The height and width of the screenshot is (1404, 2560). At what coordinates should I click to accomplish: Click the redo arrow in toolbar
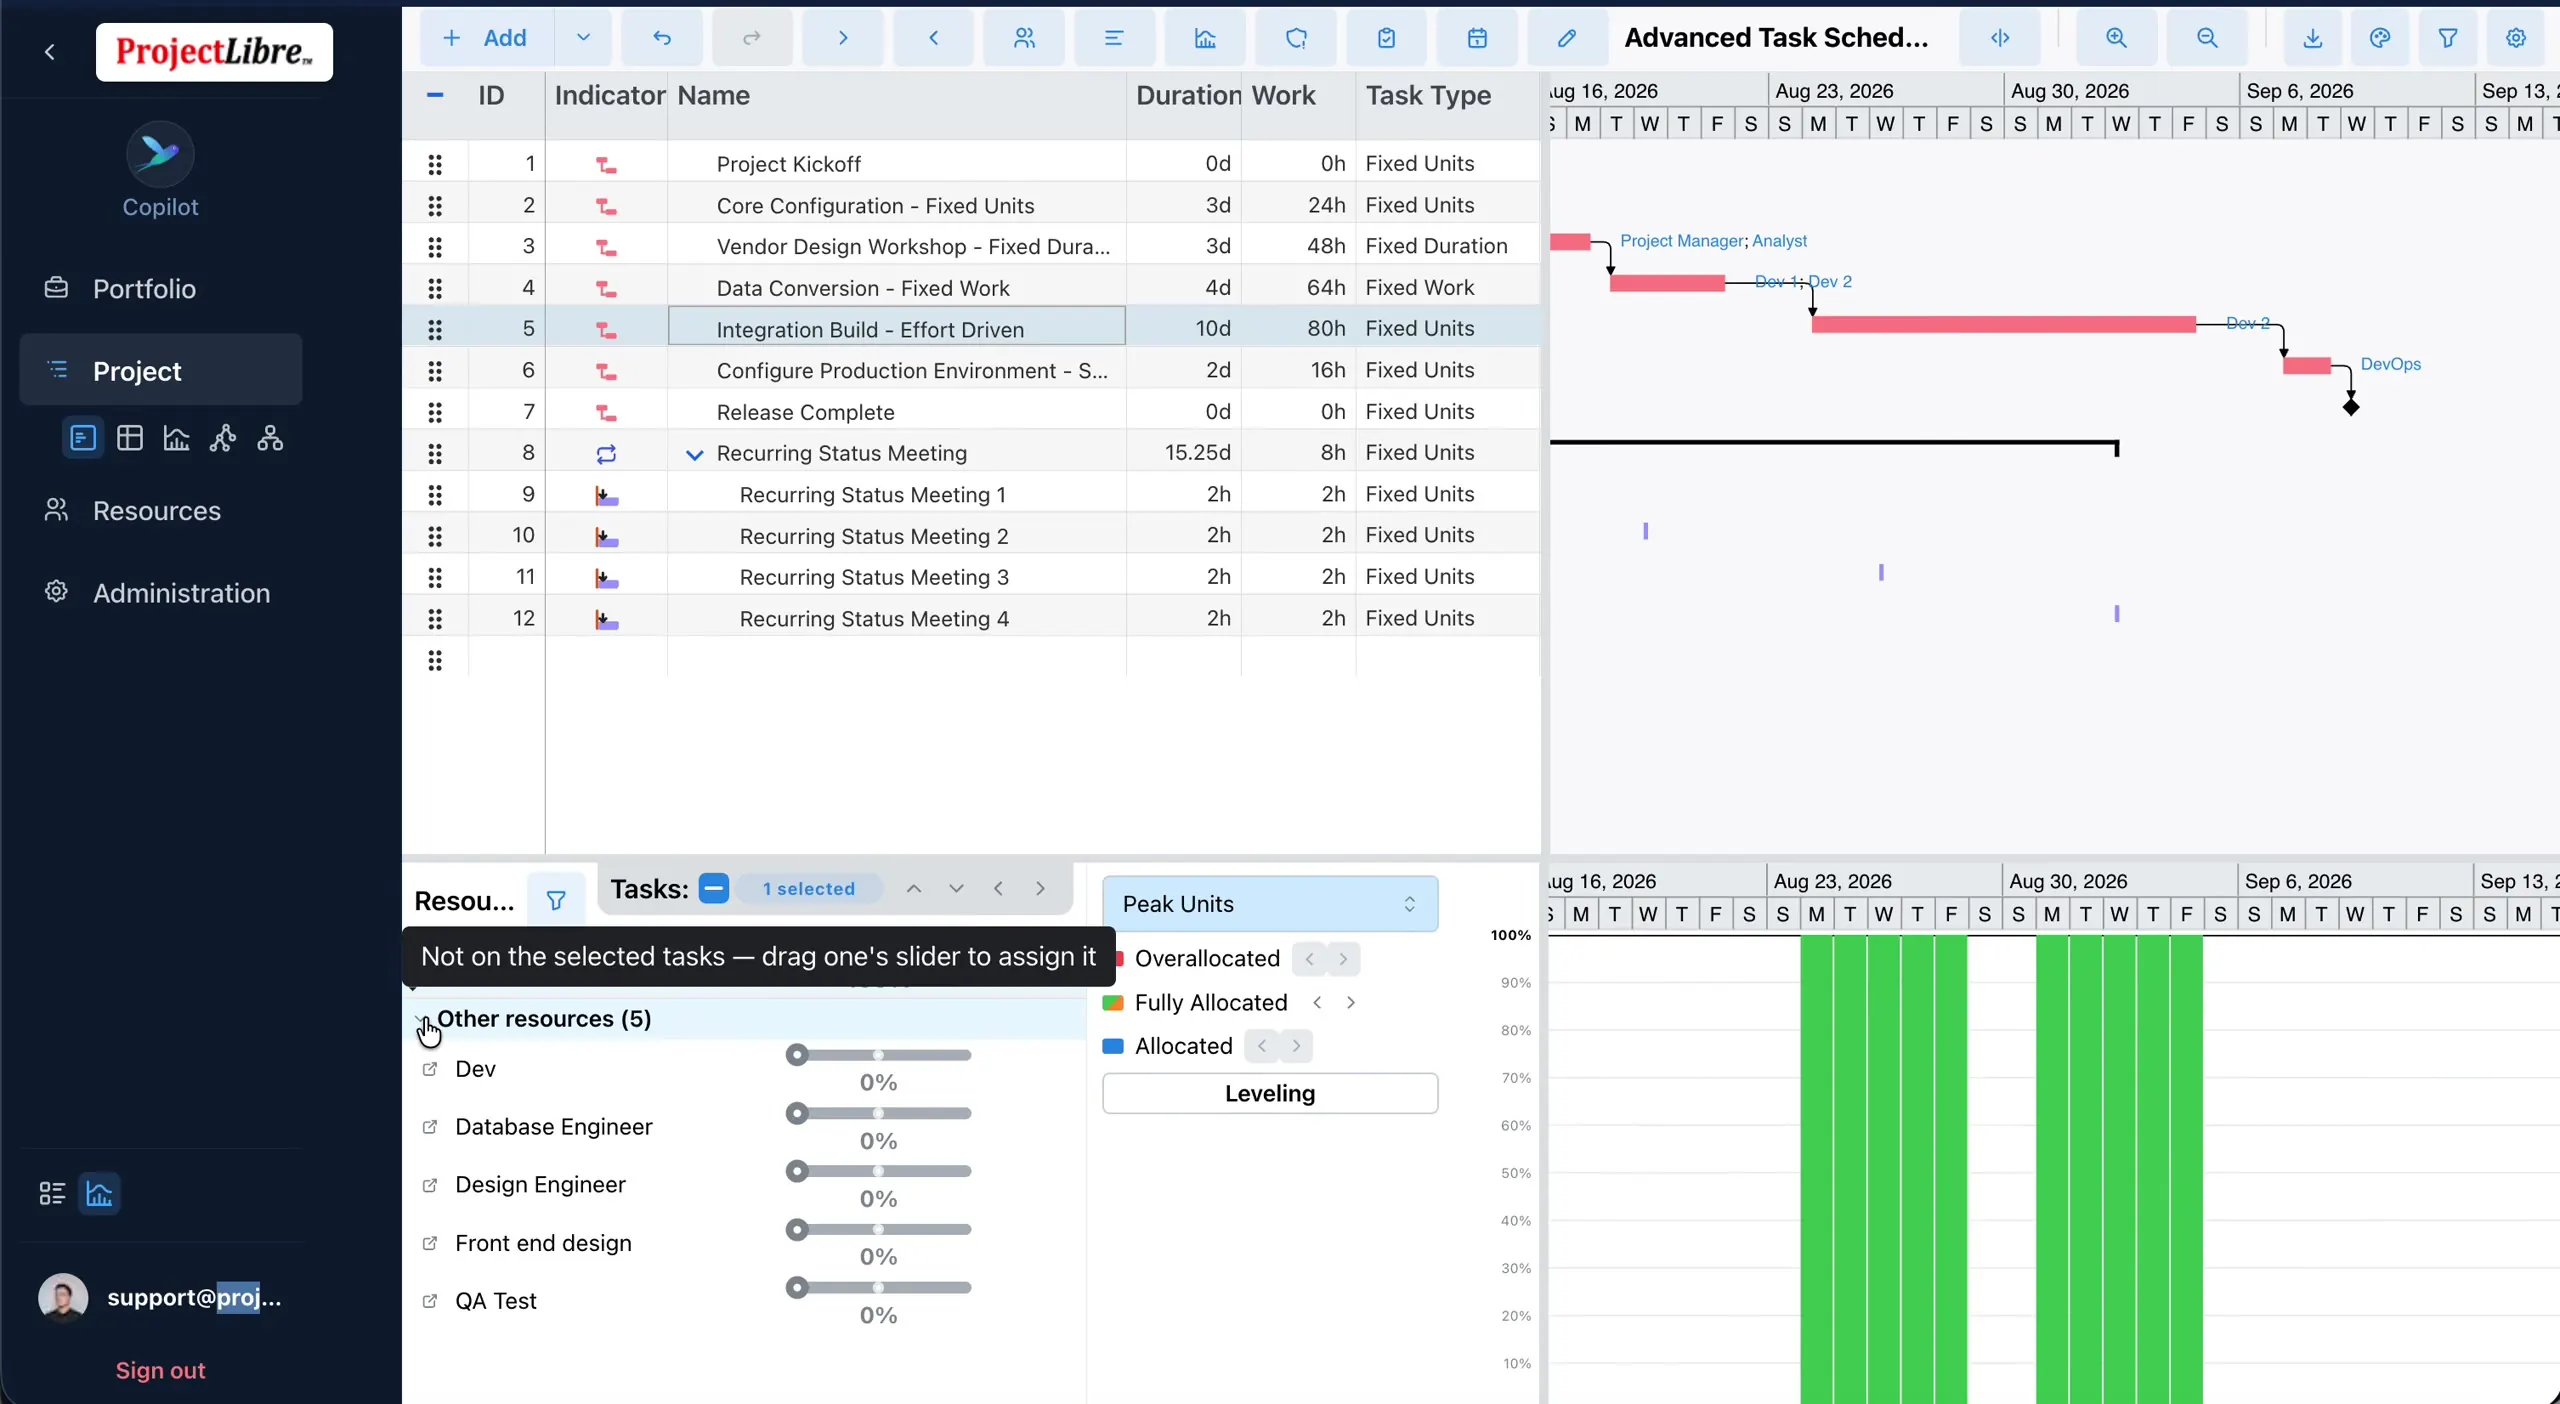click(752, 38)
